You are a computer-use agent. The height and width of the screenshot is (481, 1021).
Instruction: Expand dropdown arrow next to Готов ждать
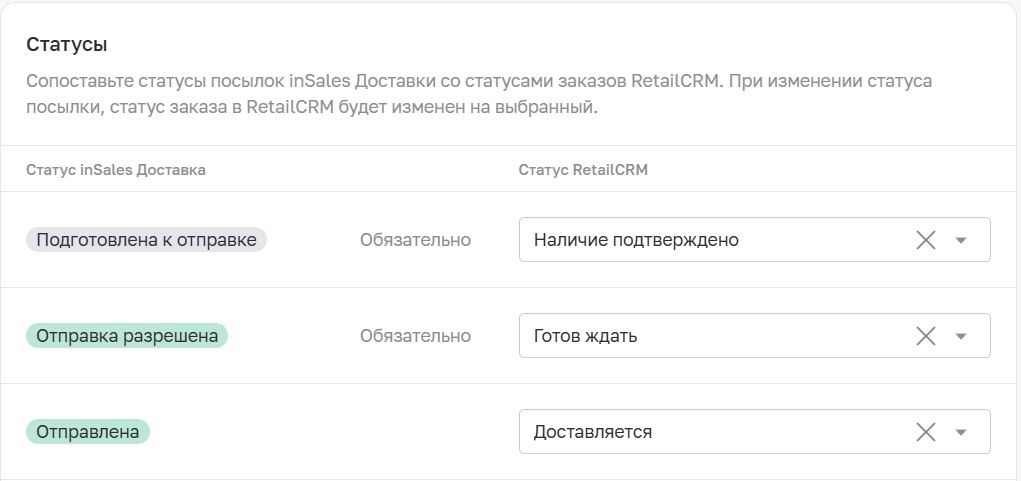[x=960, y=337]
